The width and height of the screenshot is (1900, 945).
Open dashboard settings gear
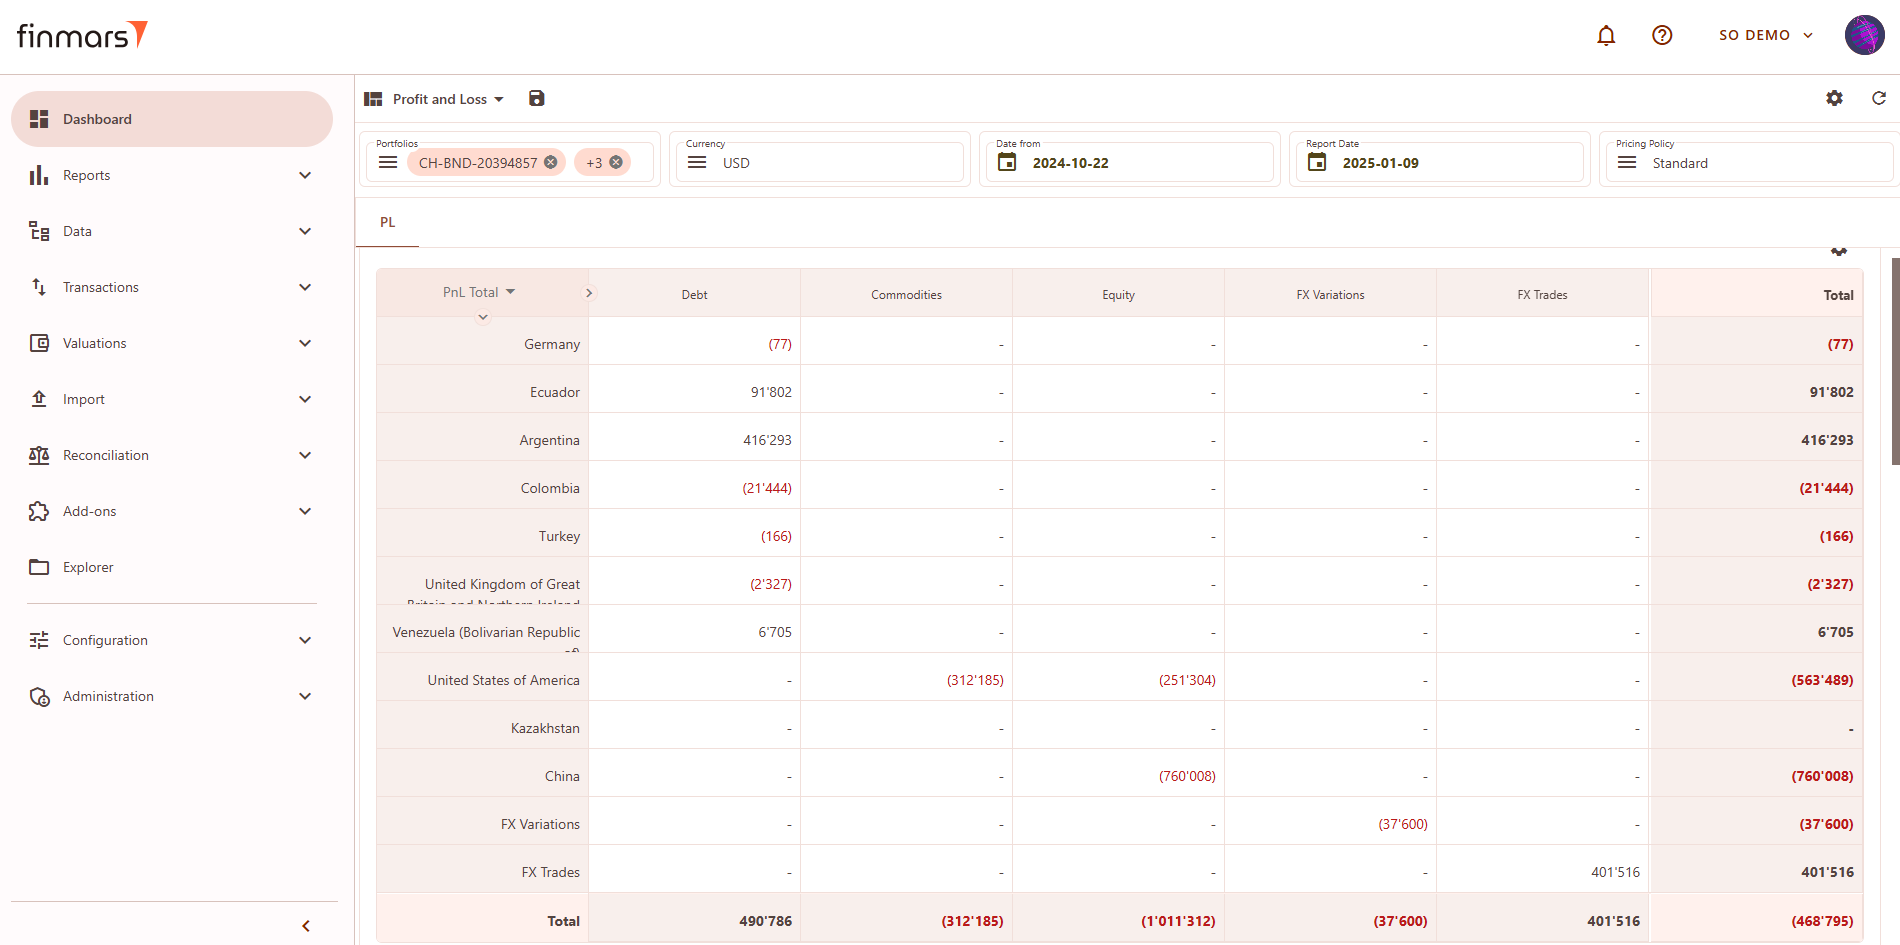click(x=1834, y=98)
